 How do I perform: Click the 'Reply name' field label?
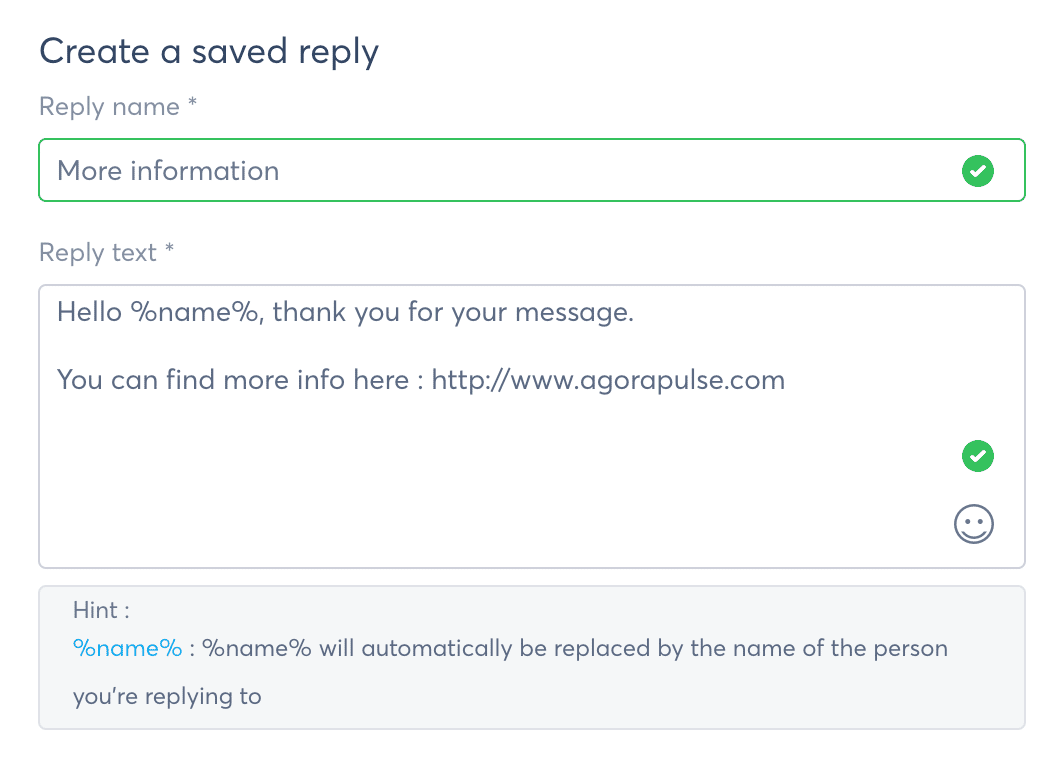109,107
